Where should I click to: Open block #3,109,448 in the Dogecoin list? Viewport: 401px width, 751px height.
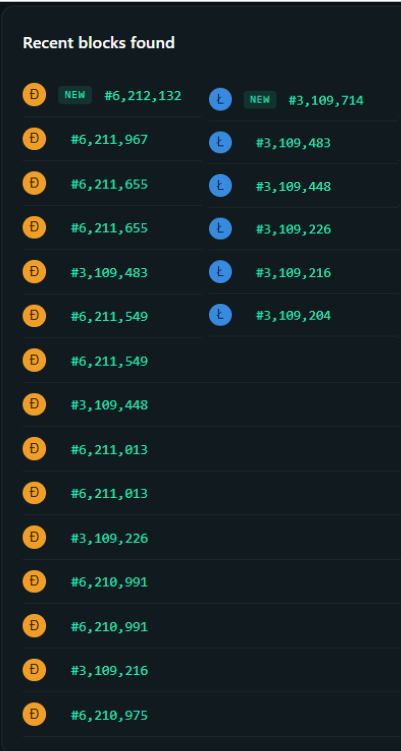coord(109,405)
